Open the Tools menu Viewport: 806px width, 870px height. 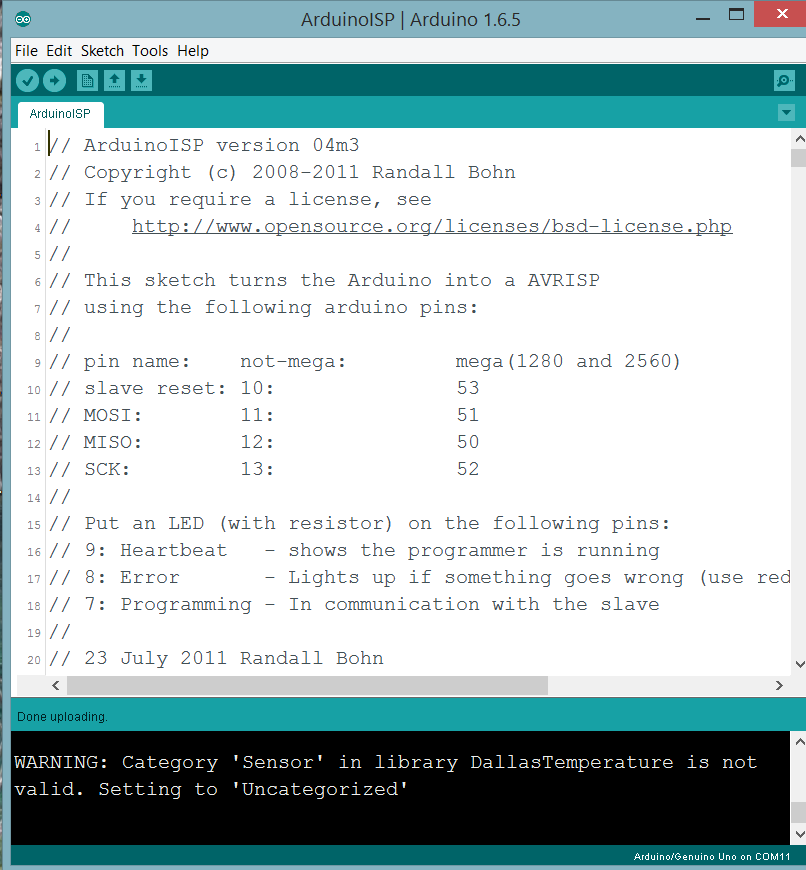pos(150,51)
